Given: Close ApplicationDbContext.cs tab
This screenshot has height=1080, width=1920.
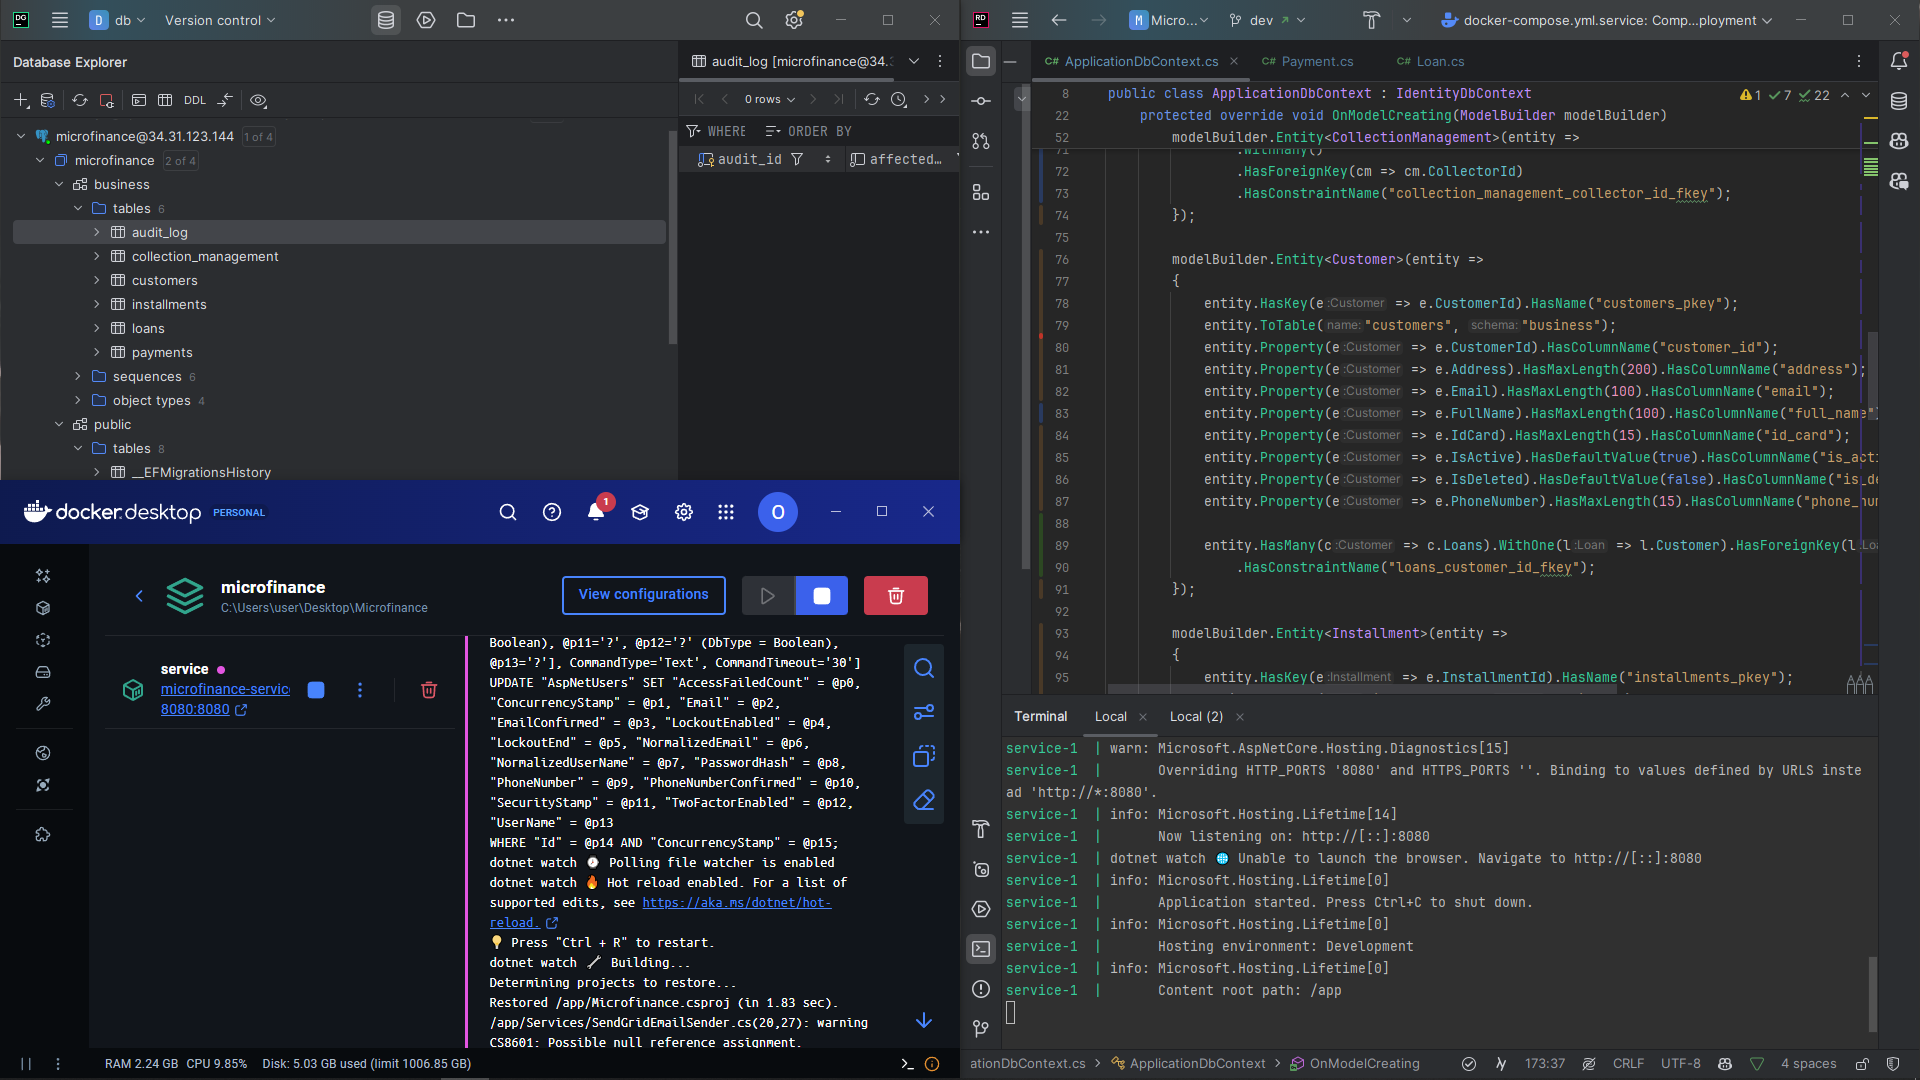Looking at the screenshot, I should 1234,61.
